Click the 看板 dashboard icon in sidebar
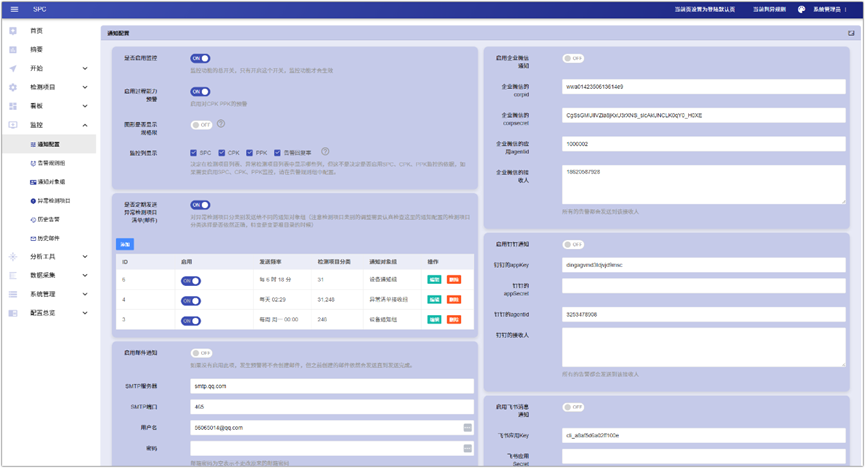Image resolution: width=865 pixels, height=468 pixels. [x=13, y=106]
